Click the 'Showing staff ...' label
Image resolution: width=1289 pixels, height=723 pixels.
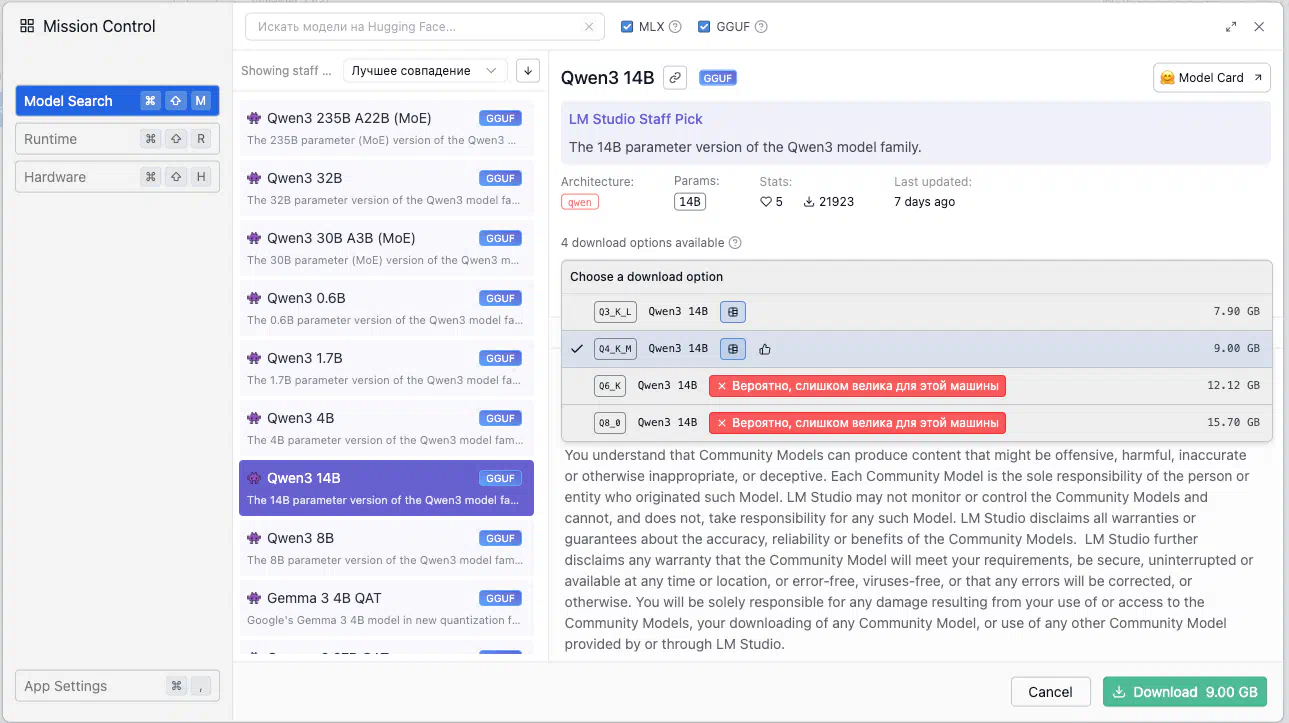point(286,71)
